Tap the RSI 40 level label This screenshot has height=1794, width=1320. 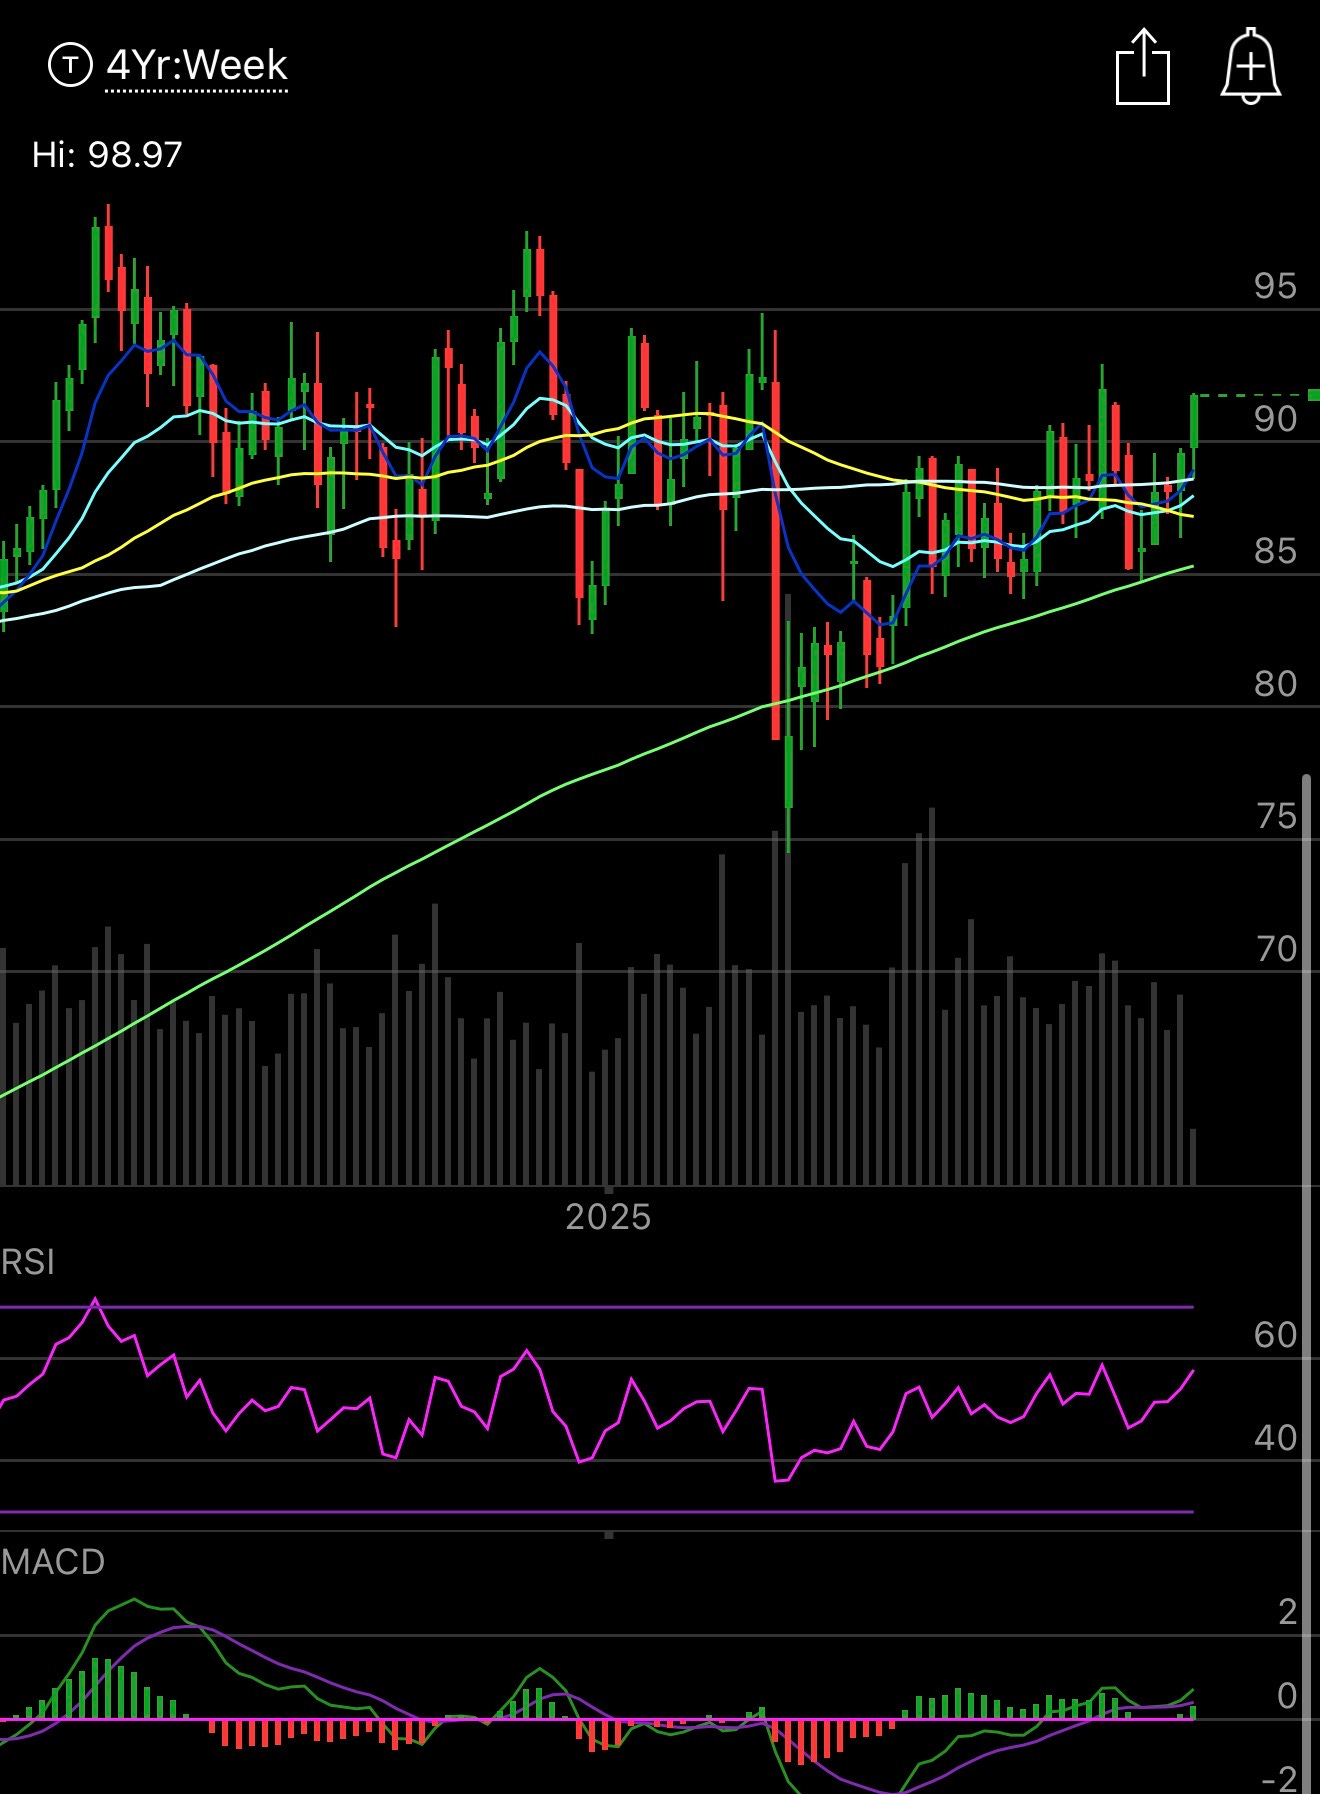coord(1276,1438)
